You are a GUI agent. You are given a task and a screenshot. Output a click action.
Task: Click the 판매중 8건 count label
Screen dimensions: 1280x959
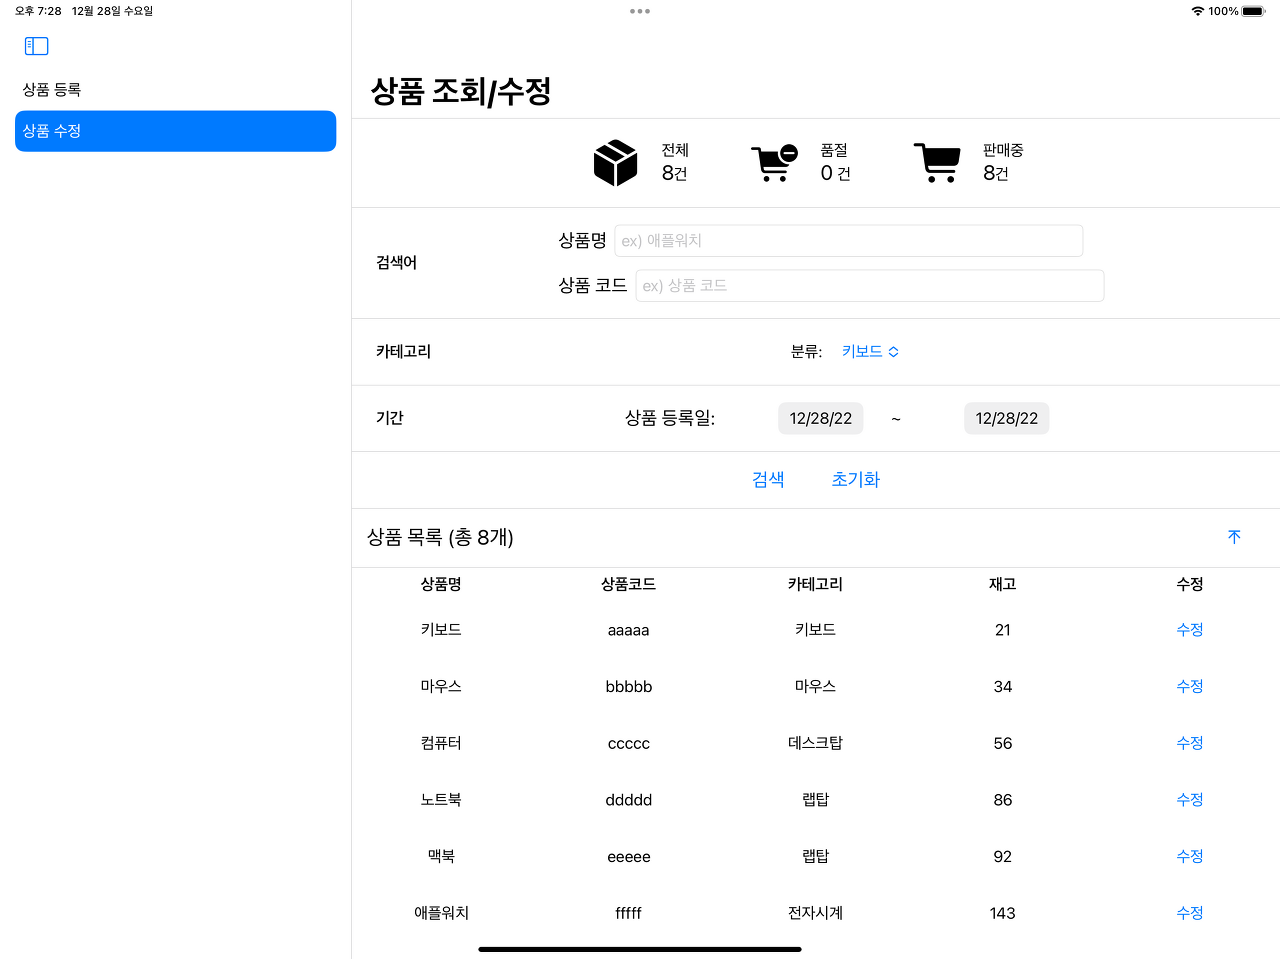pyautogui.click(x=1002, y=162)
